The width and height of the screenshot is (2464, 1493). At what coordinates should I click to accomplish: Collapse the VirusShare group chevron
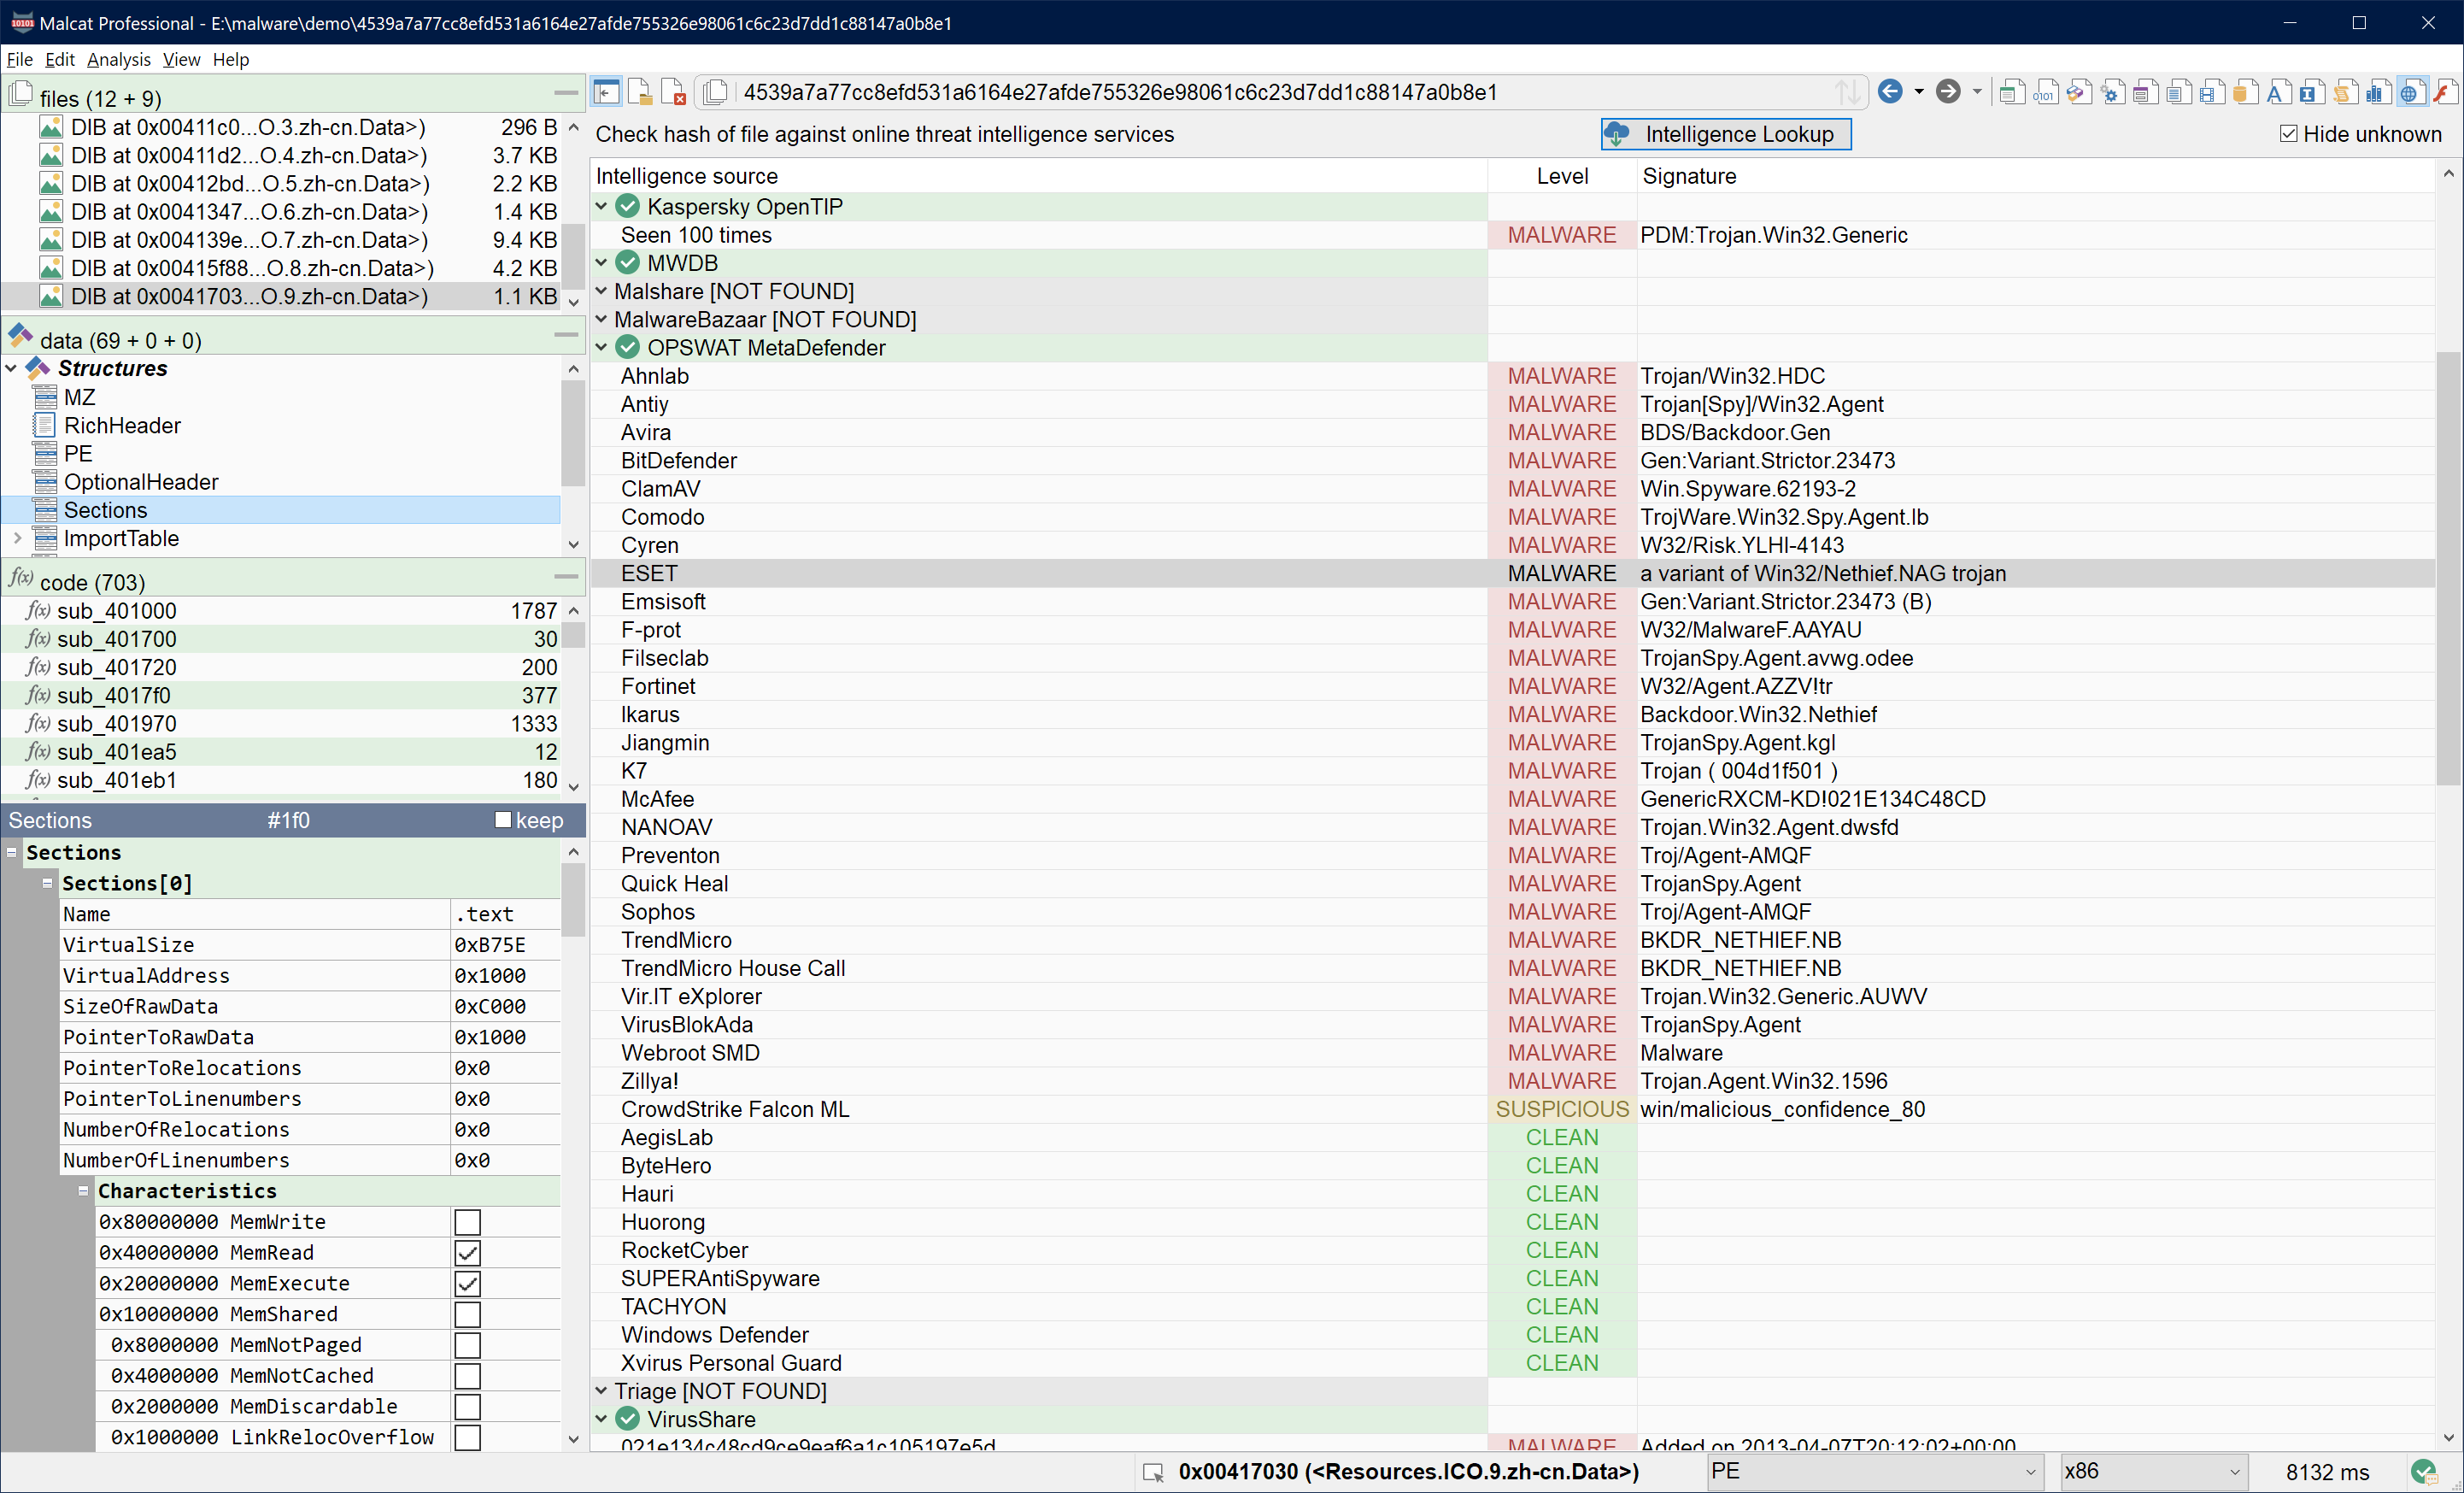602,1418
